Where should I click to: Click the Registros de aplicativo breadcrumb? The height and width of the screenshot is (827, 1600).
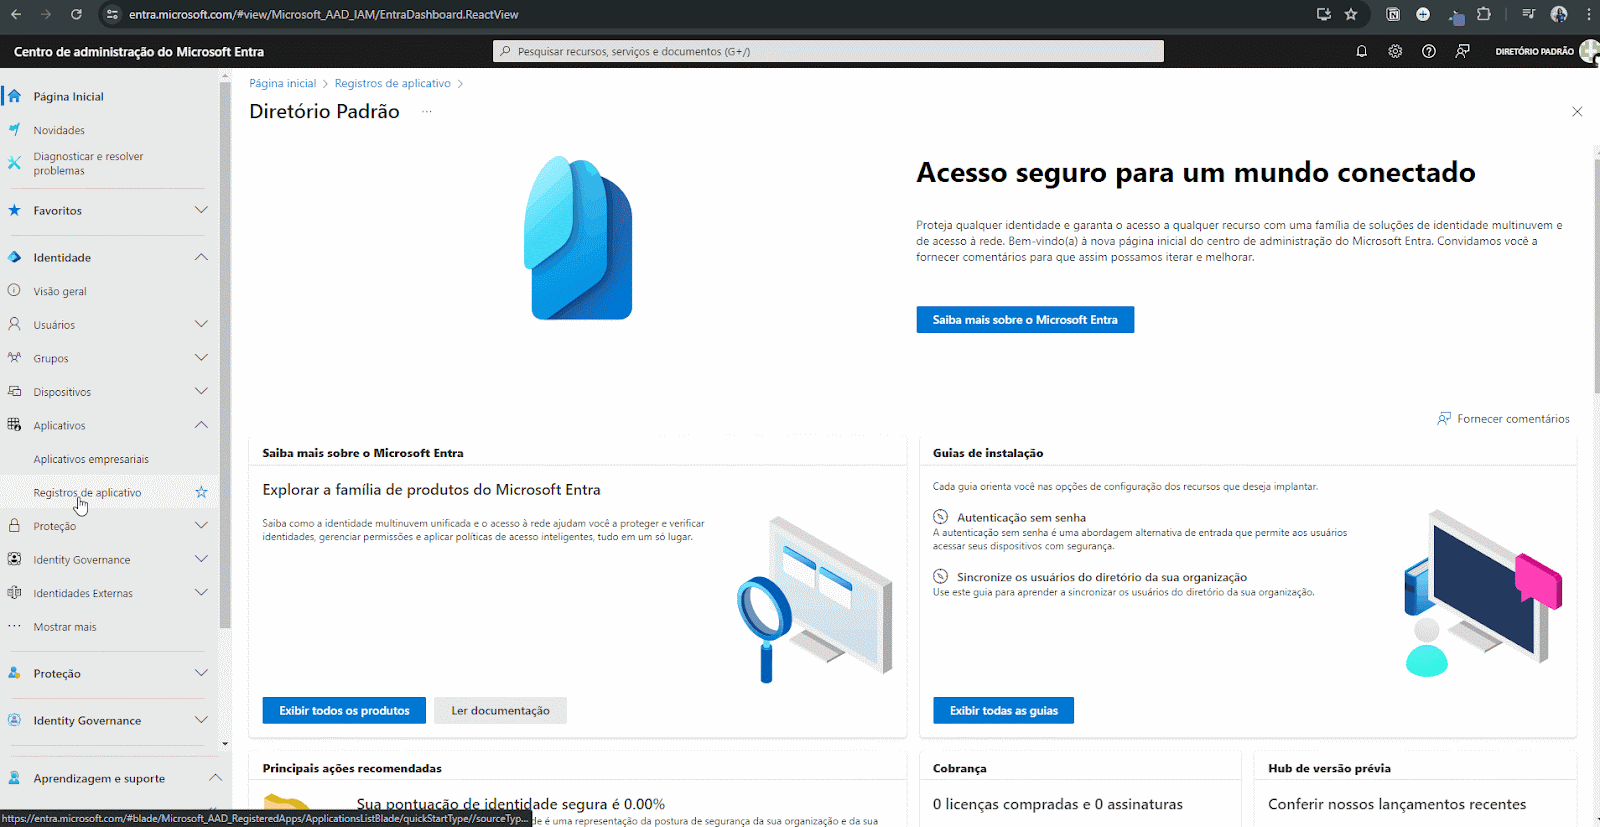(x=392, y=83)
